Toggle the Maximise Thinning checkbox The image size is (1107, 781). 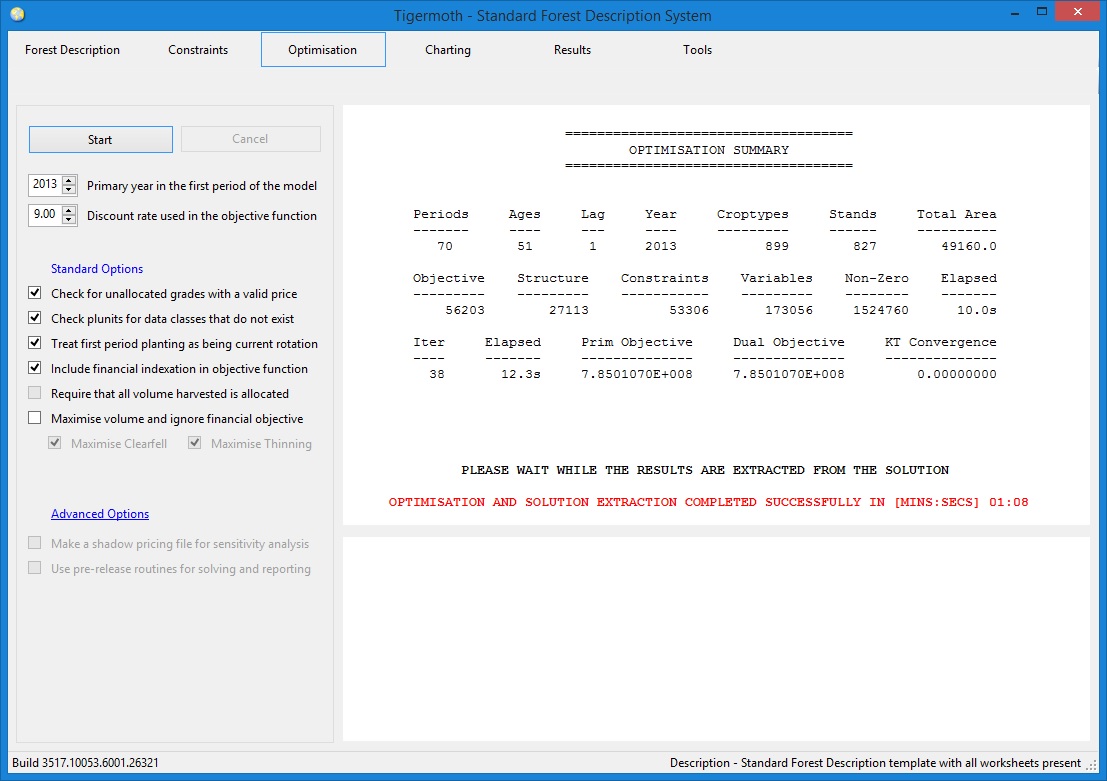click(x=194, y=443)
